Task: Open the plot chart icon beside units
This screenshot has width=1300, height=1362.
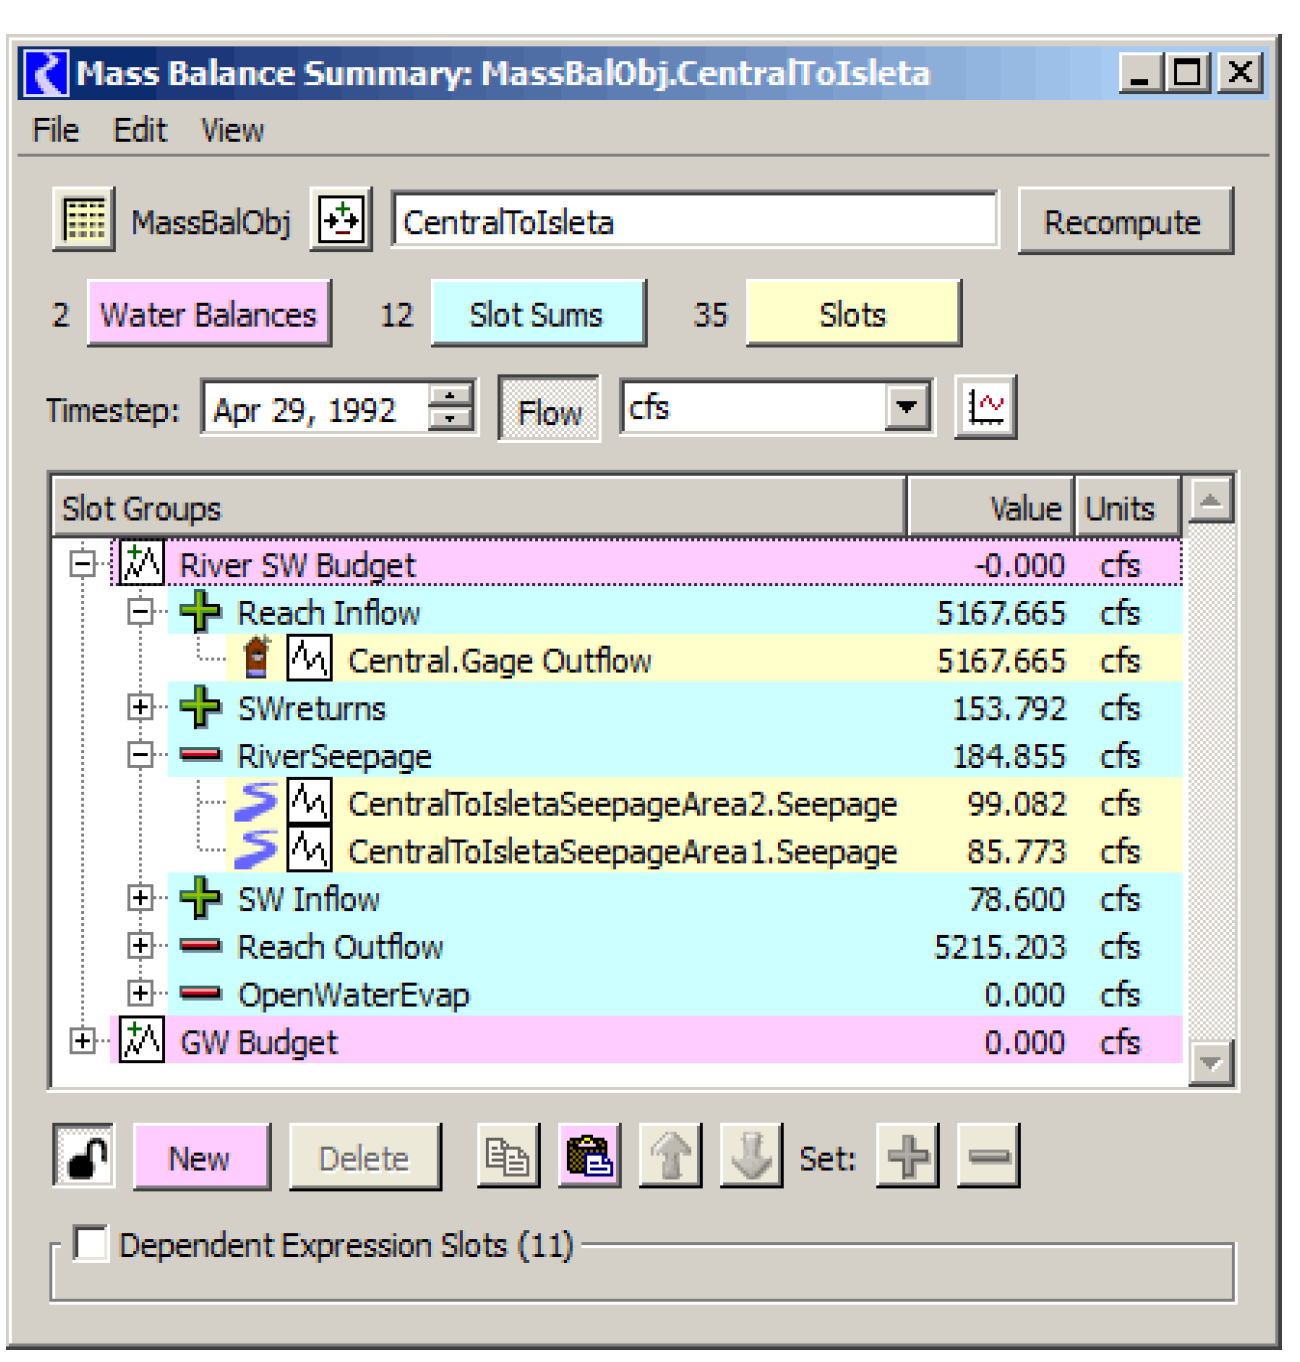Action: (x=986, y=408)
